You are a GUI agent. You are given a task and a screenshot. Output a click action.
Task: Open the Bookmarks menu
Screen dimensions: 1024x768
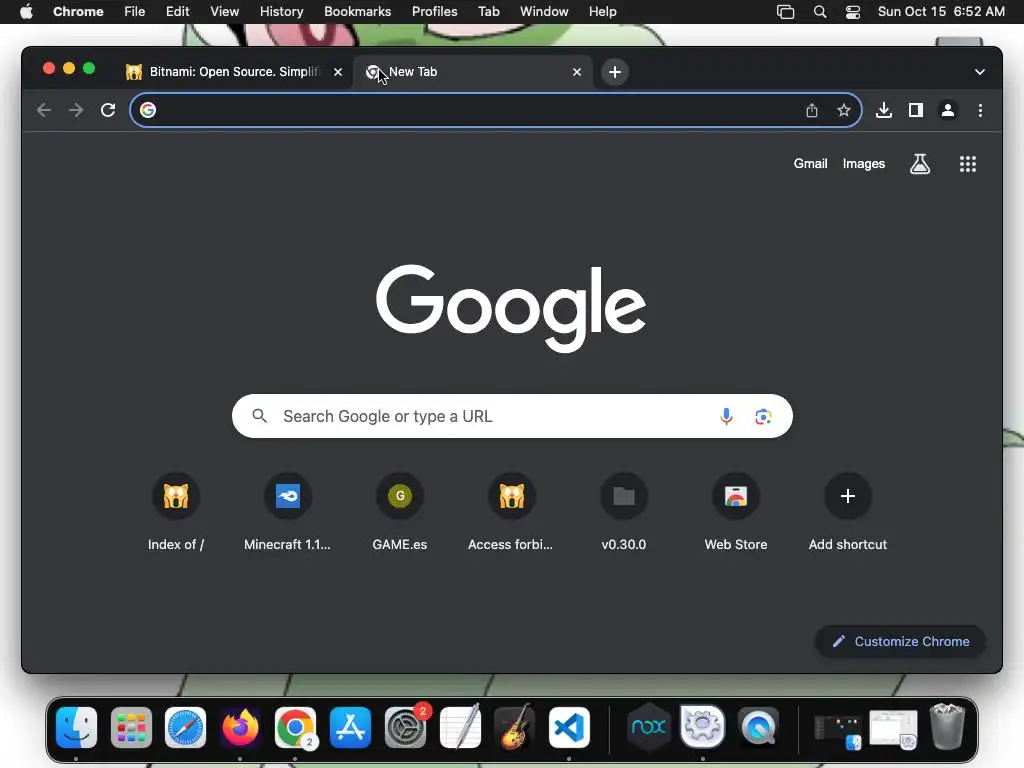pos(357,12)
